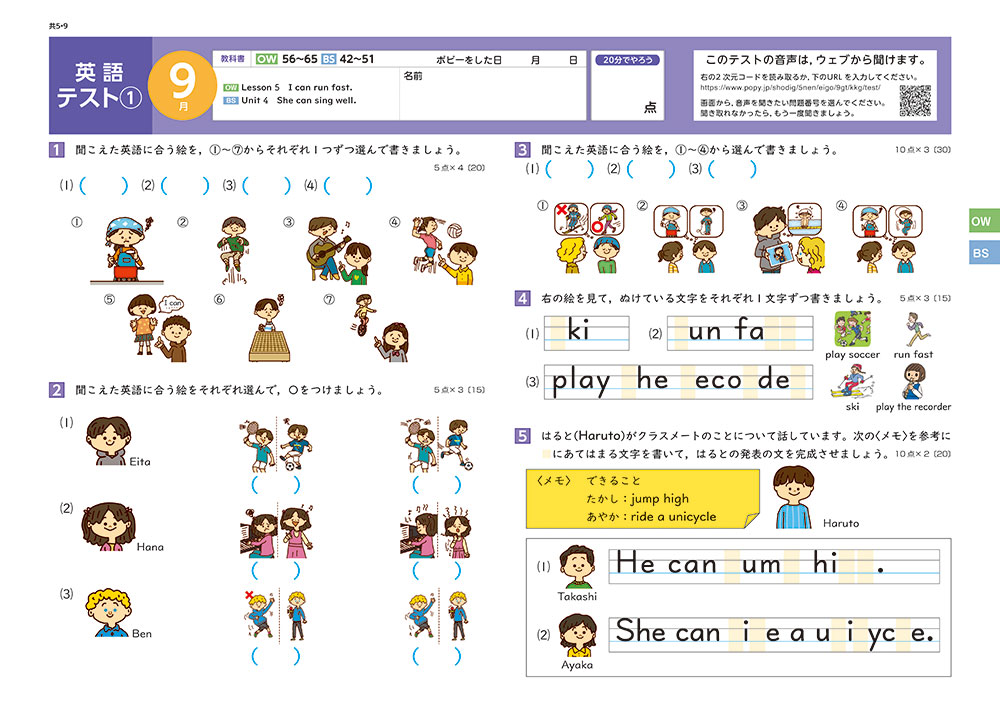Click the QR code image
Image resolution: width=1000 pixels, height=703 pixels.
(915, 100)
